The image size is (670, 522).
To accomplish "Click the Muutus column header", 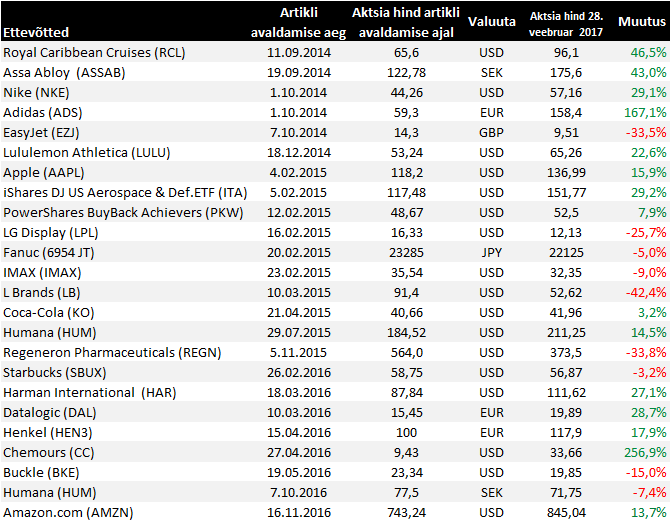I will click(642, 21).
